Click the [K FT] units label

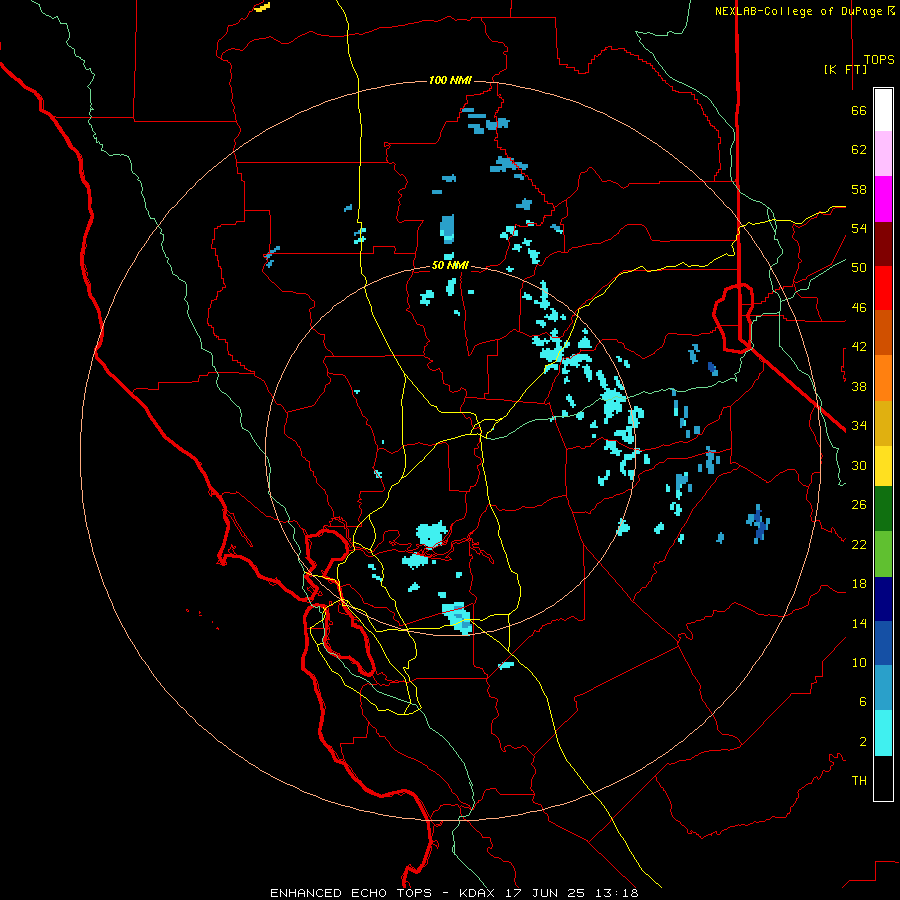(x=845, y=69)
